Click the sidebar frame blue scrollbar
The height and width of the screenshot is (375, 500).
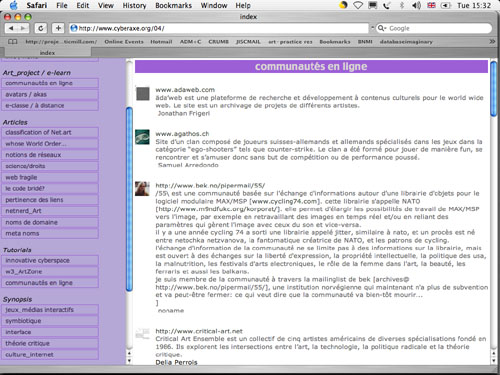129,199
